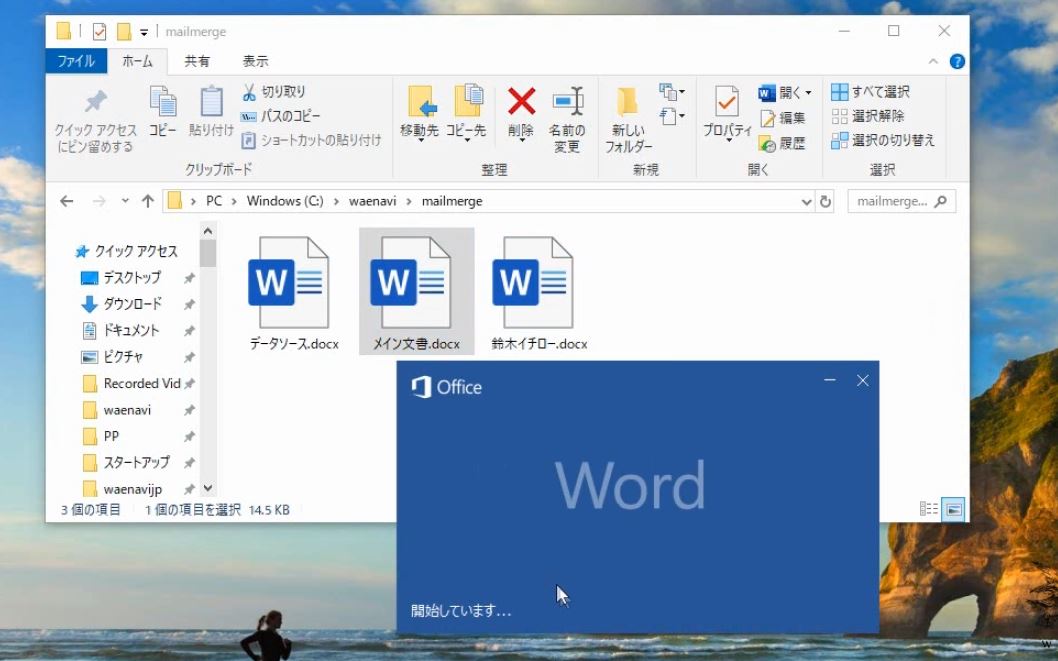The height and width of the screenshot is (661, 1058).
Task: Close the Word splash screen
Action: (862, 380)
